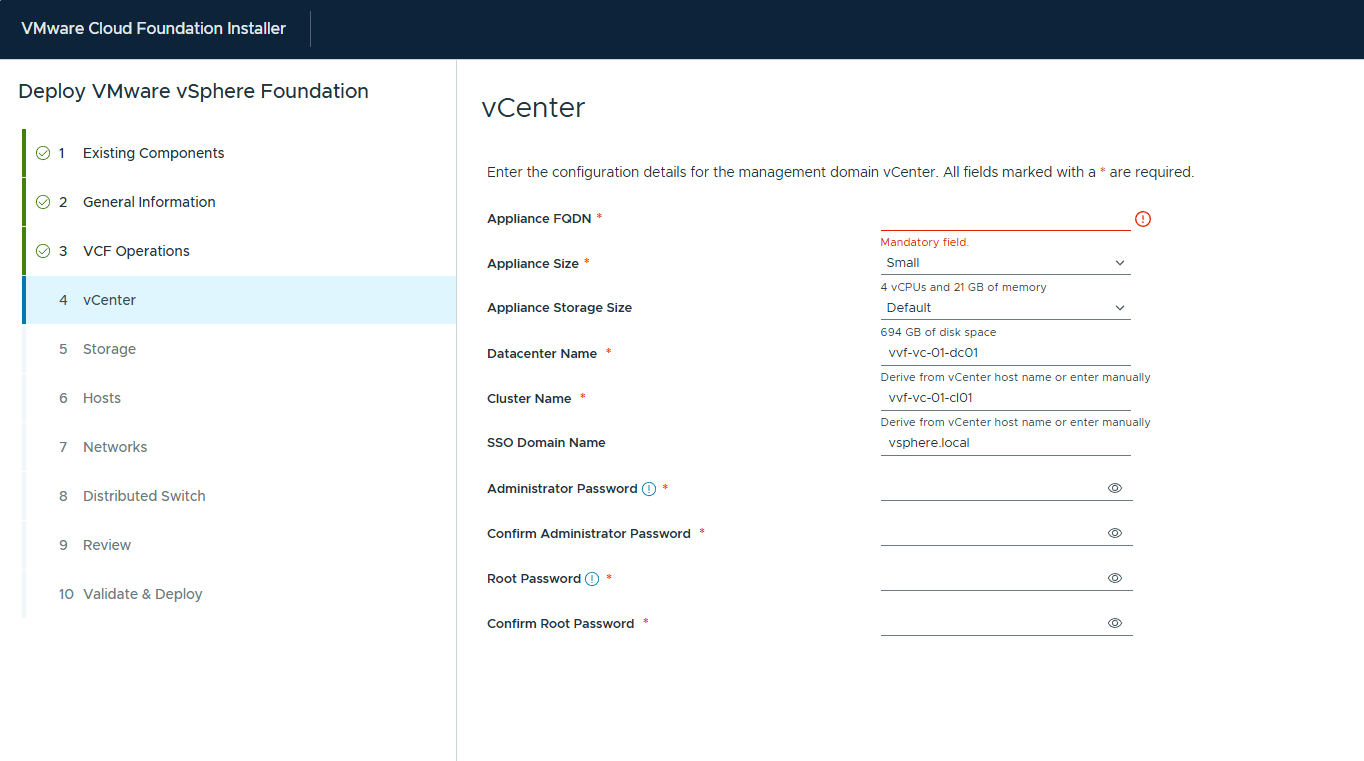Click VCF Operations completed checkmark icon
1364x761 pixels.
tap(43, 251)
